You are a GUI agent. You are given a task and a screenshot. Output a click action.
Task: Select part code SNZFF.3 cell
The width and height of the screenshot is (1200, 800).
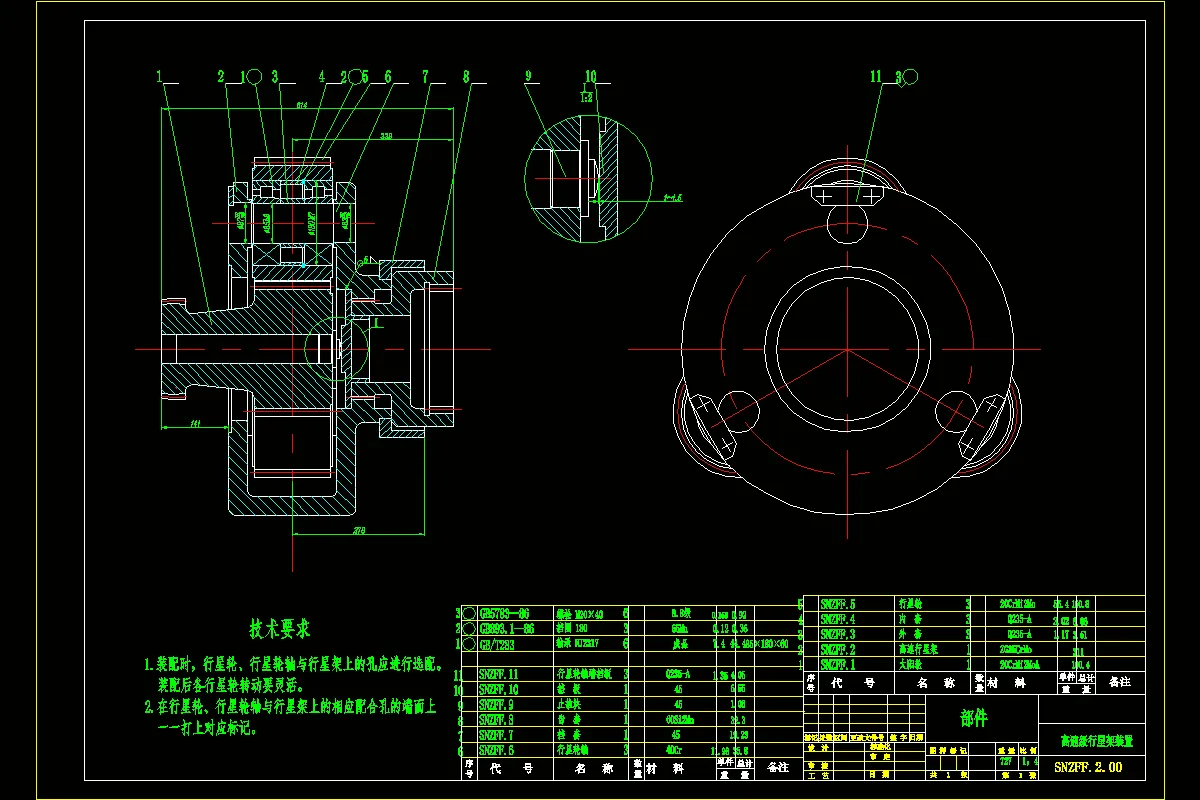tap(838, 634)
